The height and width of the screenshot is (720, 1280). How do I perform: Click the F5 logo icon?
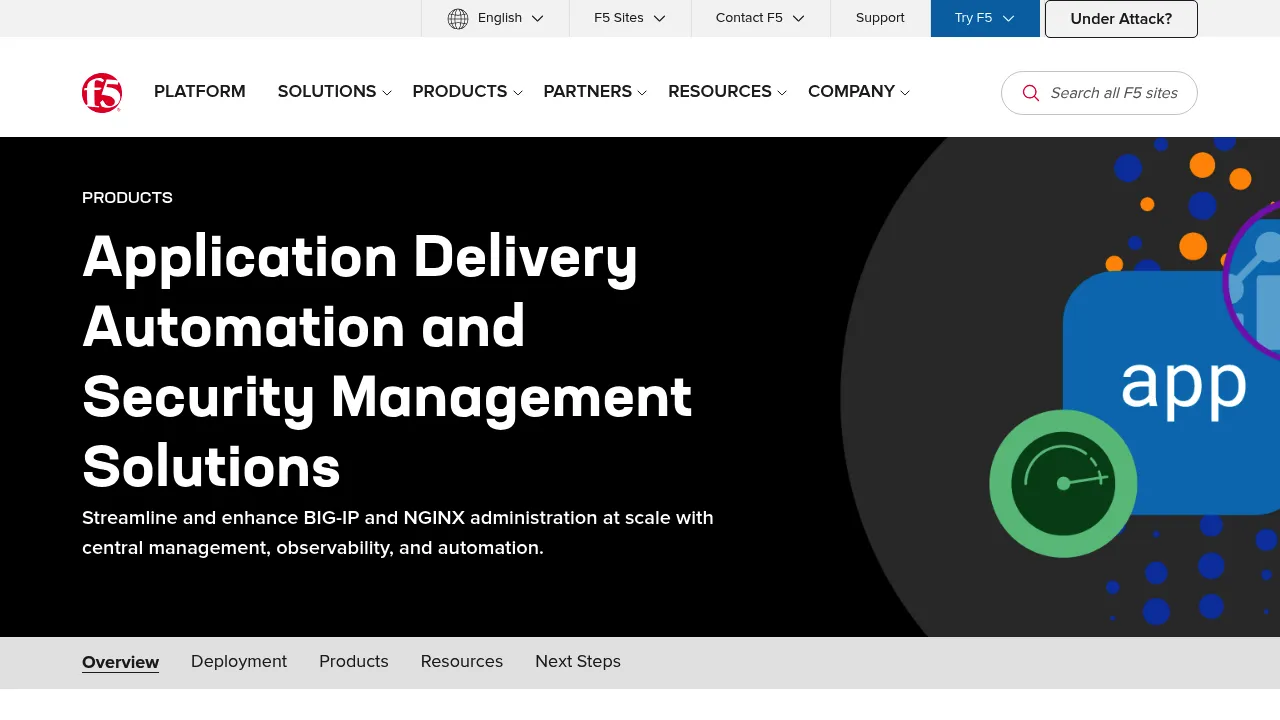click(102, 93)
